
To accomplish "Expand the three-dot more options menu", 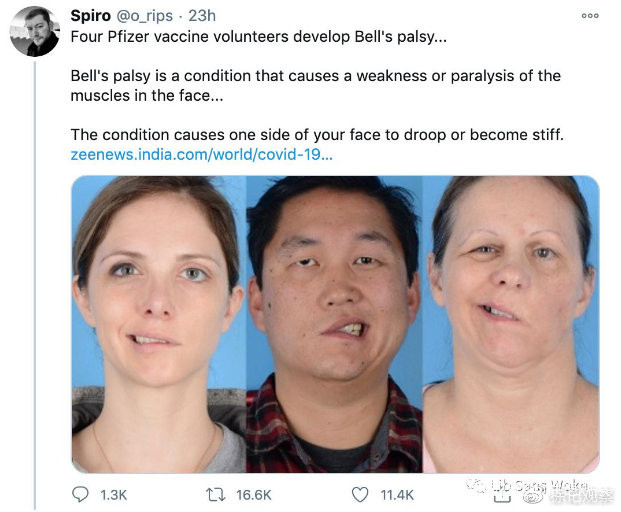I will (x=590, y=16).
